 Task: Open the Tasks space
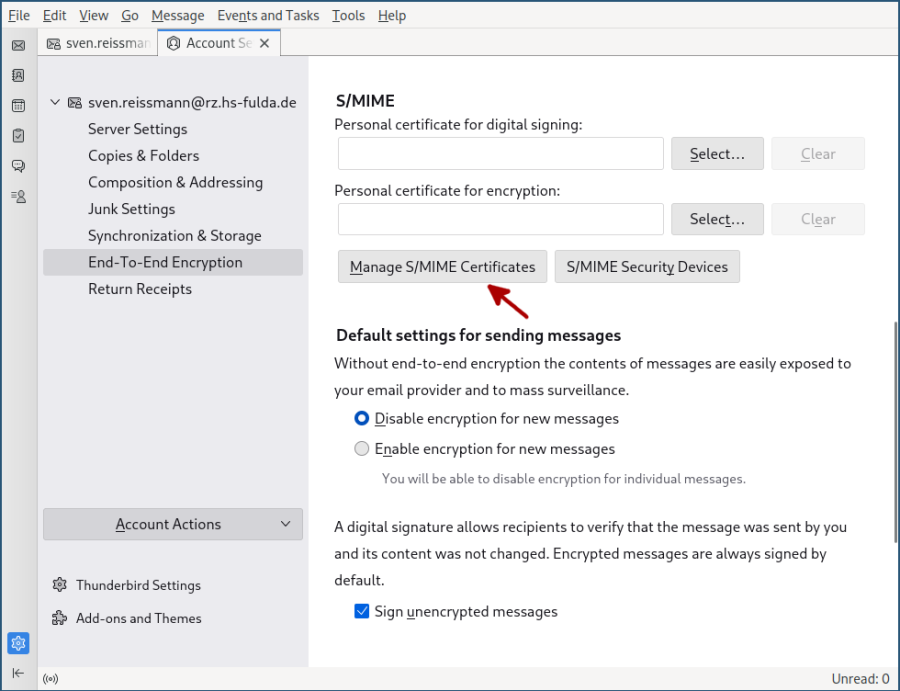pyautogui.click(x=18, y=135)
